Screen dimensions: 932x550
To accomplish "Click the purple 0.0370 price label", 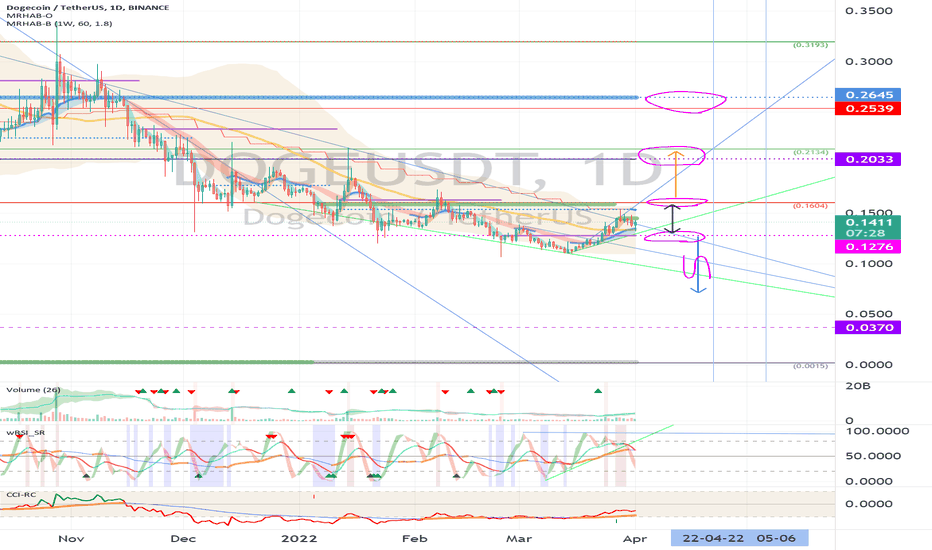I will (x=868, y=328).
